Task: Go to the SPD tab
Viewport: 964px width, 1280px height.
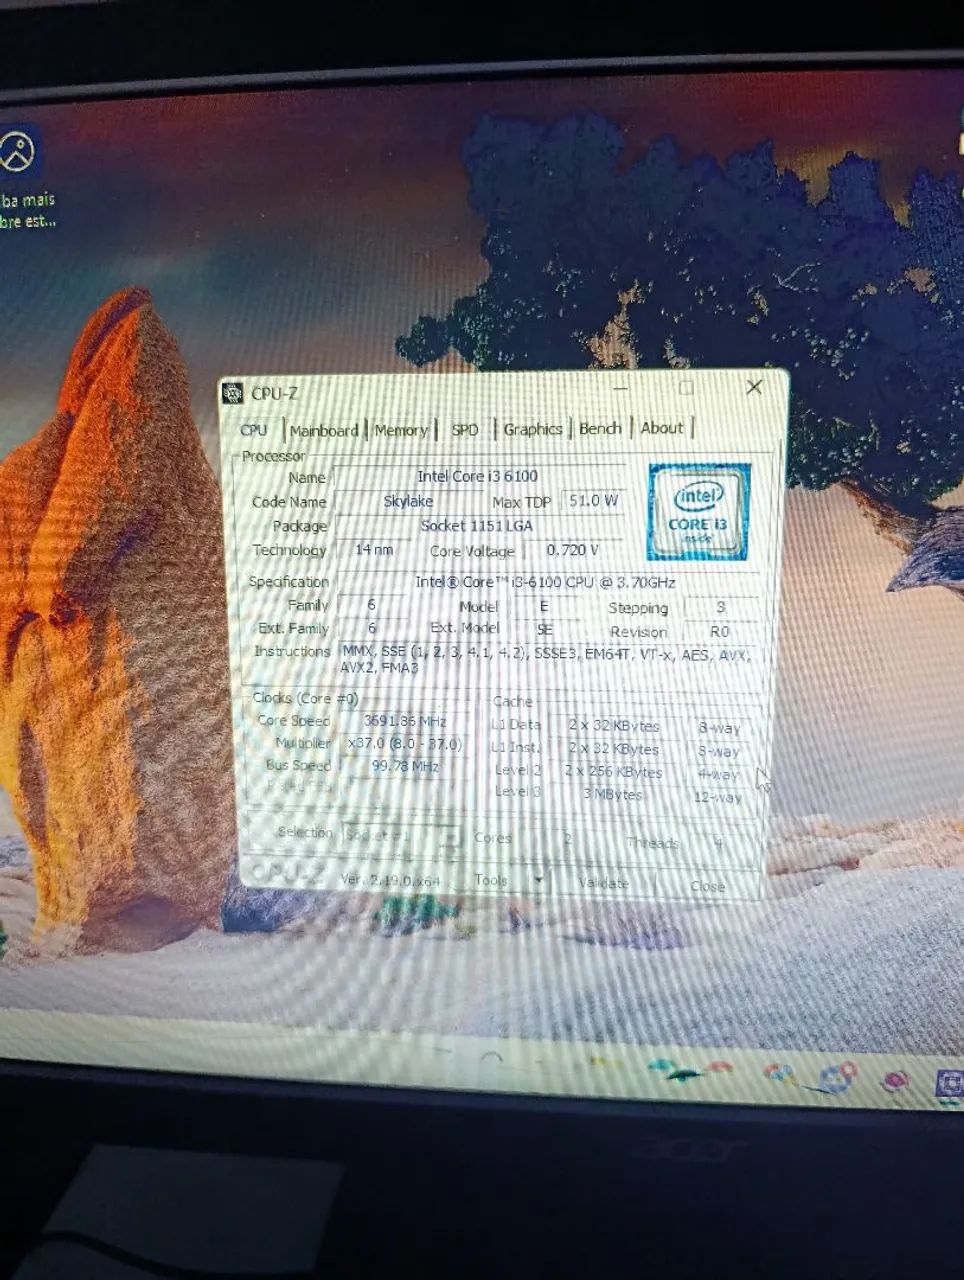Action: click(465, 430)
